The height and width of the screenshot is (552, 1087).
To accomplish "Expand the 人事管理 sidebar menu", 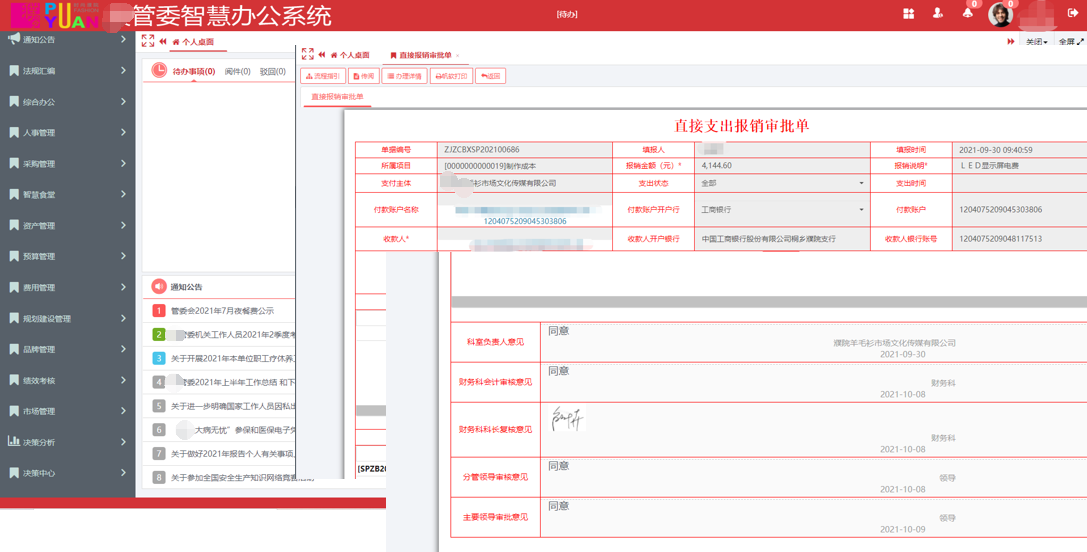I will click(67, 133).
